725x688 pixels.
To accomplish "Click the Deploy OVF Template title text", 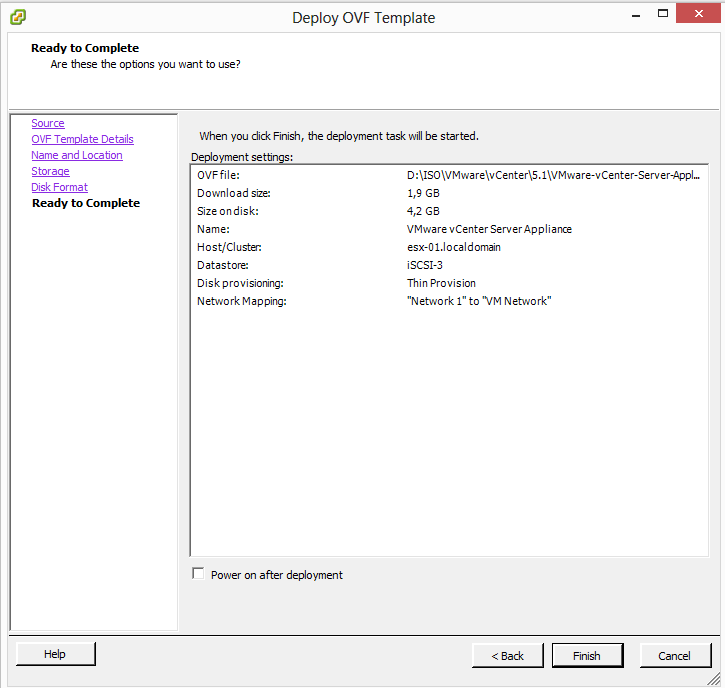I will click(363, 18).
